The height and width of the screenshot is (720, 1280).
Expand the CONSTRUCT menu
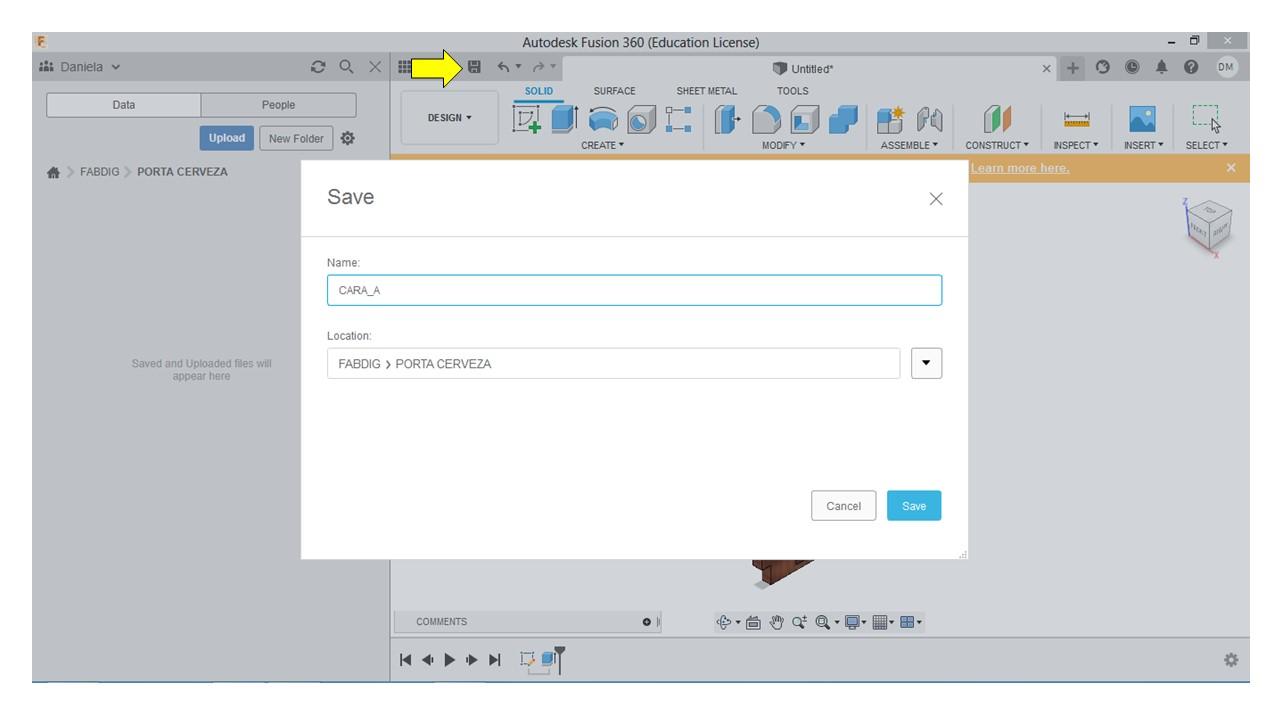[996, 146]
